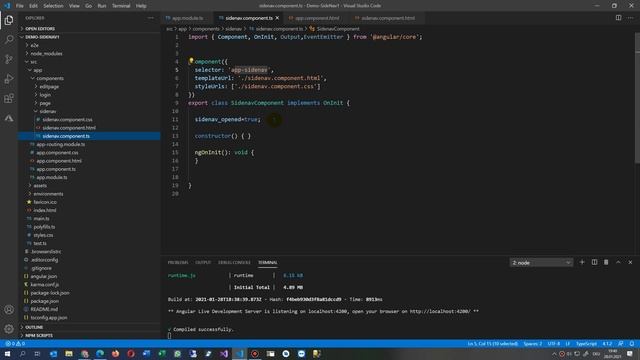Image resolution: width=640 pixels, height=360 pixels.
Task: Click 'Spaces: 2' indentation in status bar
Action: click(x=533, y=344)
